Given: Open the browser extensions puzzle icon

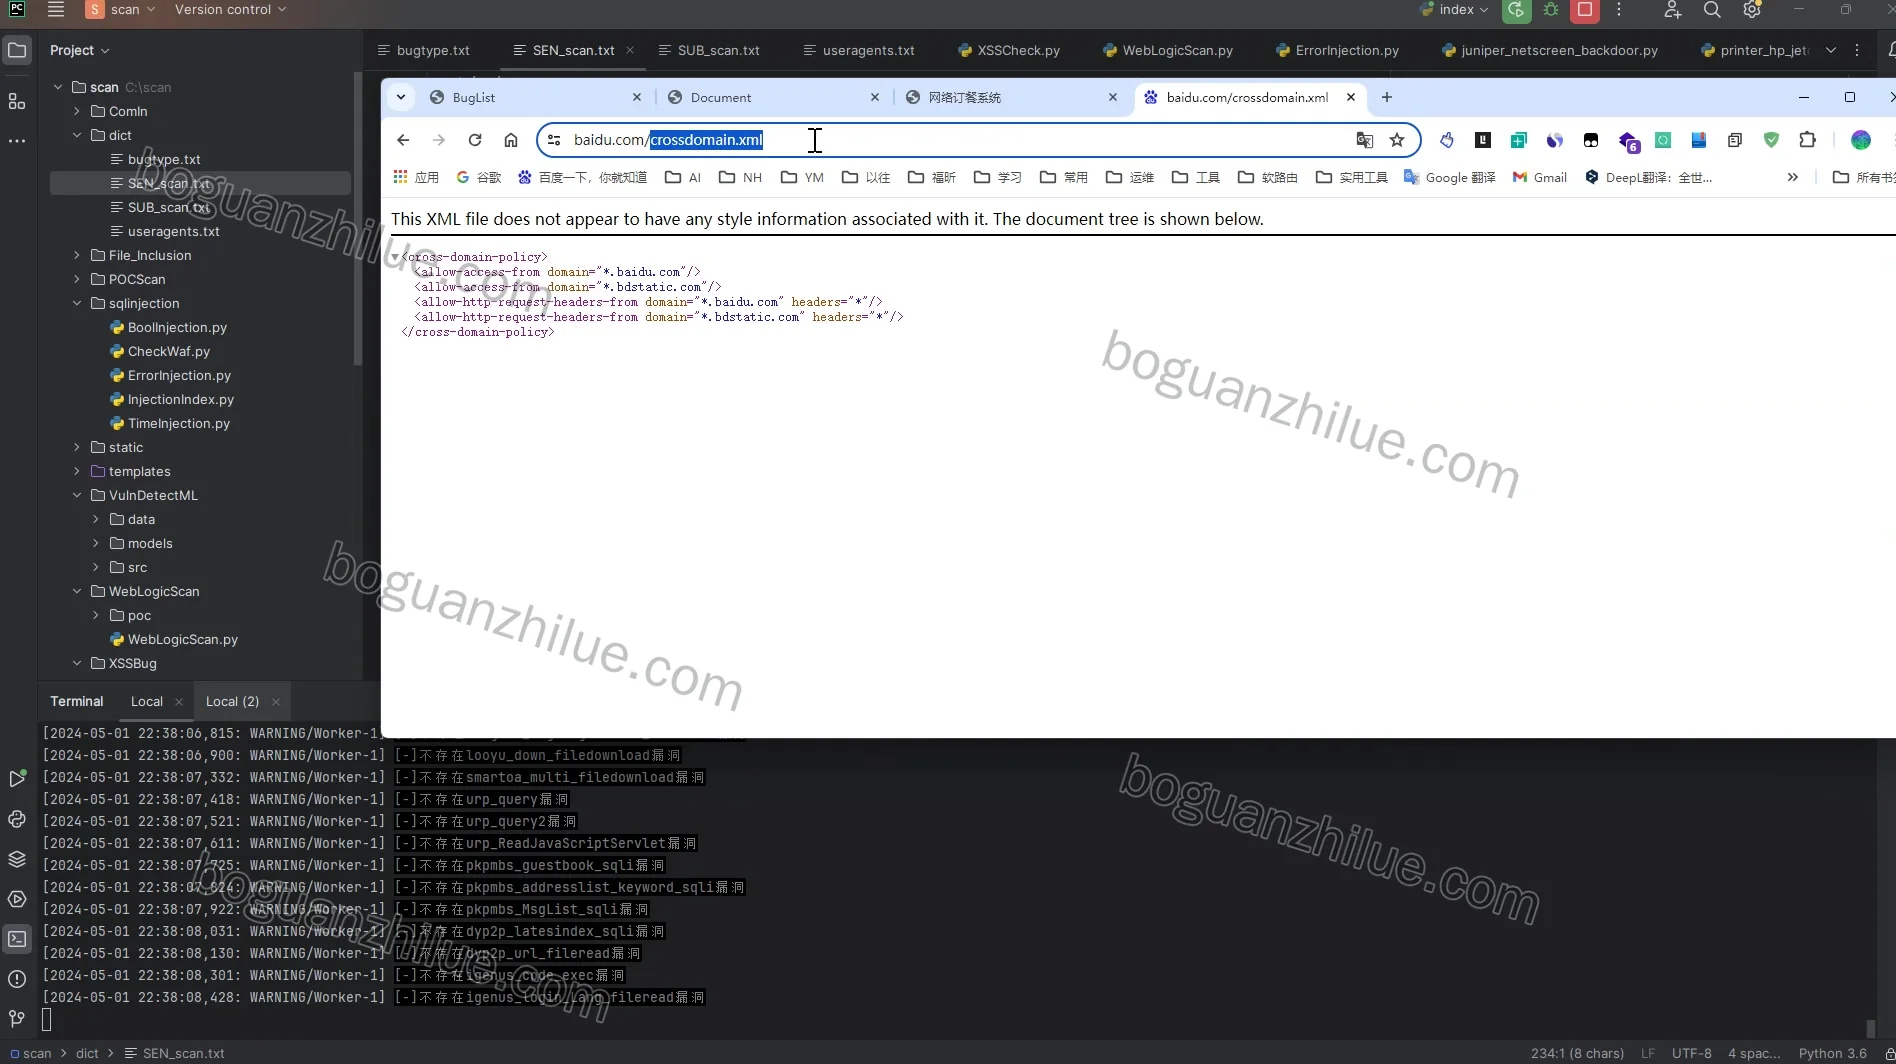Looking at the screenshot, I should tap(1807, 140).
